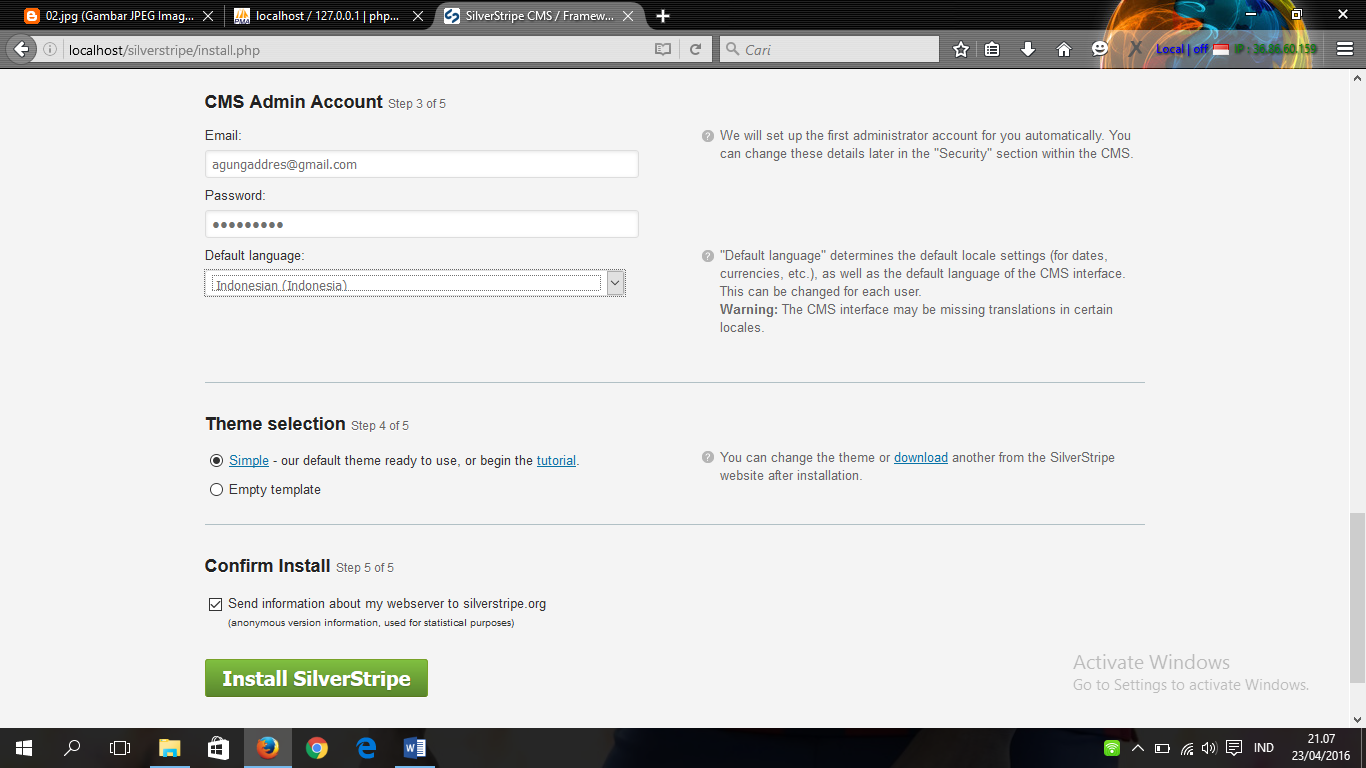The image size is (1366, 768).
Task: Click help icon beside theme download note
Action: 708,458
